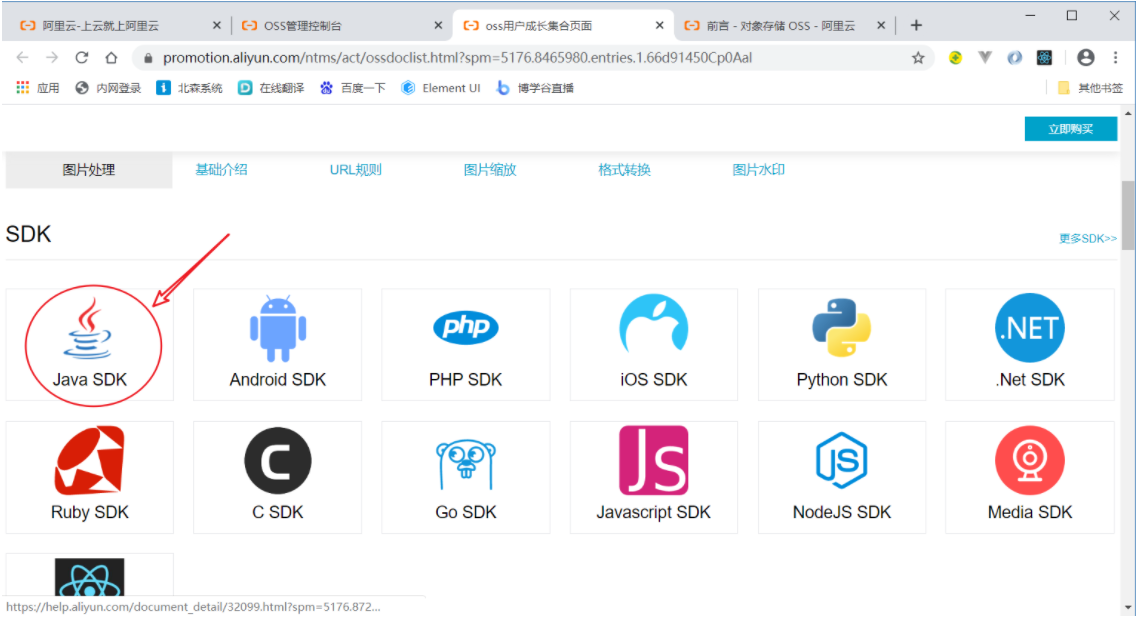Open the 博学谷直播 bookmark
The width and height of the screenshot is (1136, 624).
click(535, 88)
